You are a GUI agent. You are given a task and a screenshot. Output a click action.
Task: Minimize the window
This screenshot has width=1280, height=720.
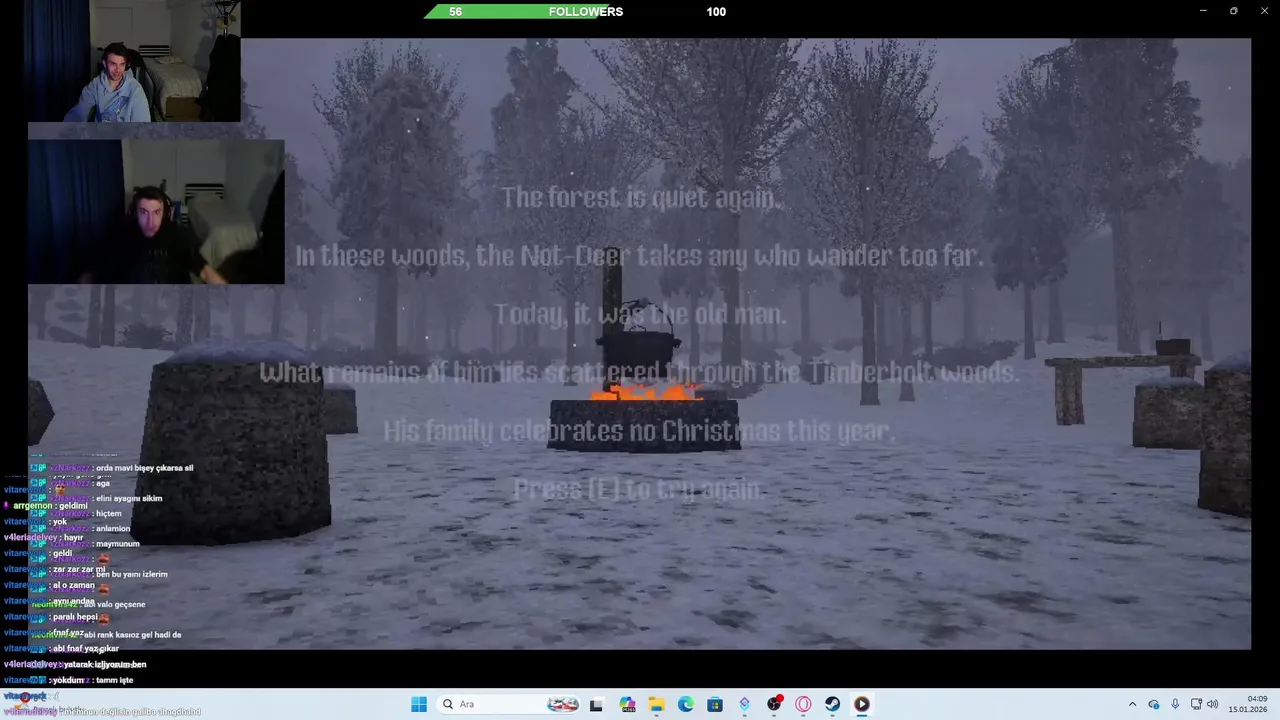[1203, 11]
